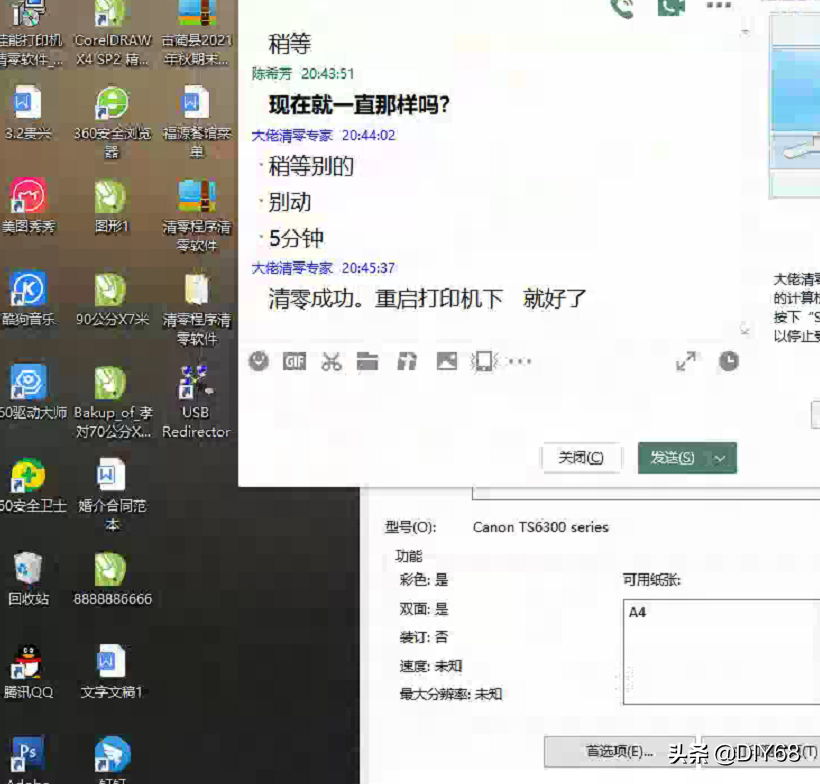The image size is (820, 784).
Task: Click the GIF button in chat toolbar
Action: tap(294, 361)
